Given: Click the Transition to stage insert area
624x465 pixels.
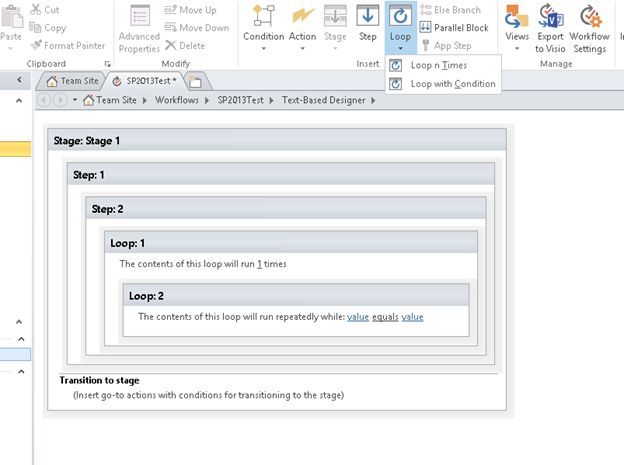Looking at the screenshot, I should tap(209, 395).
